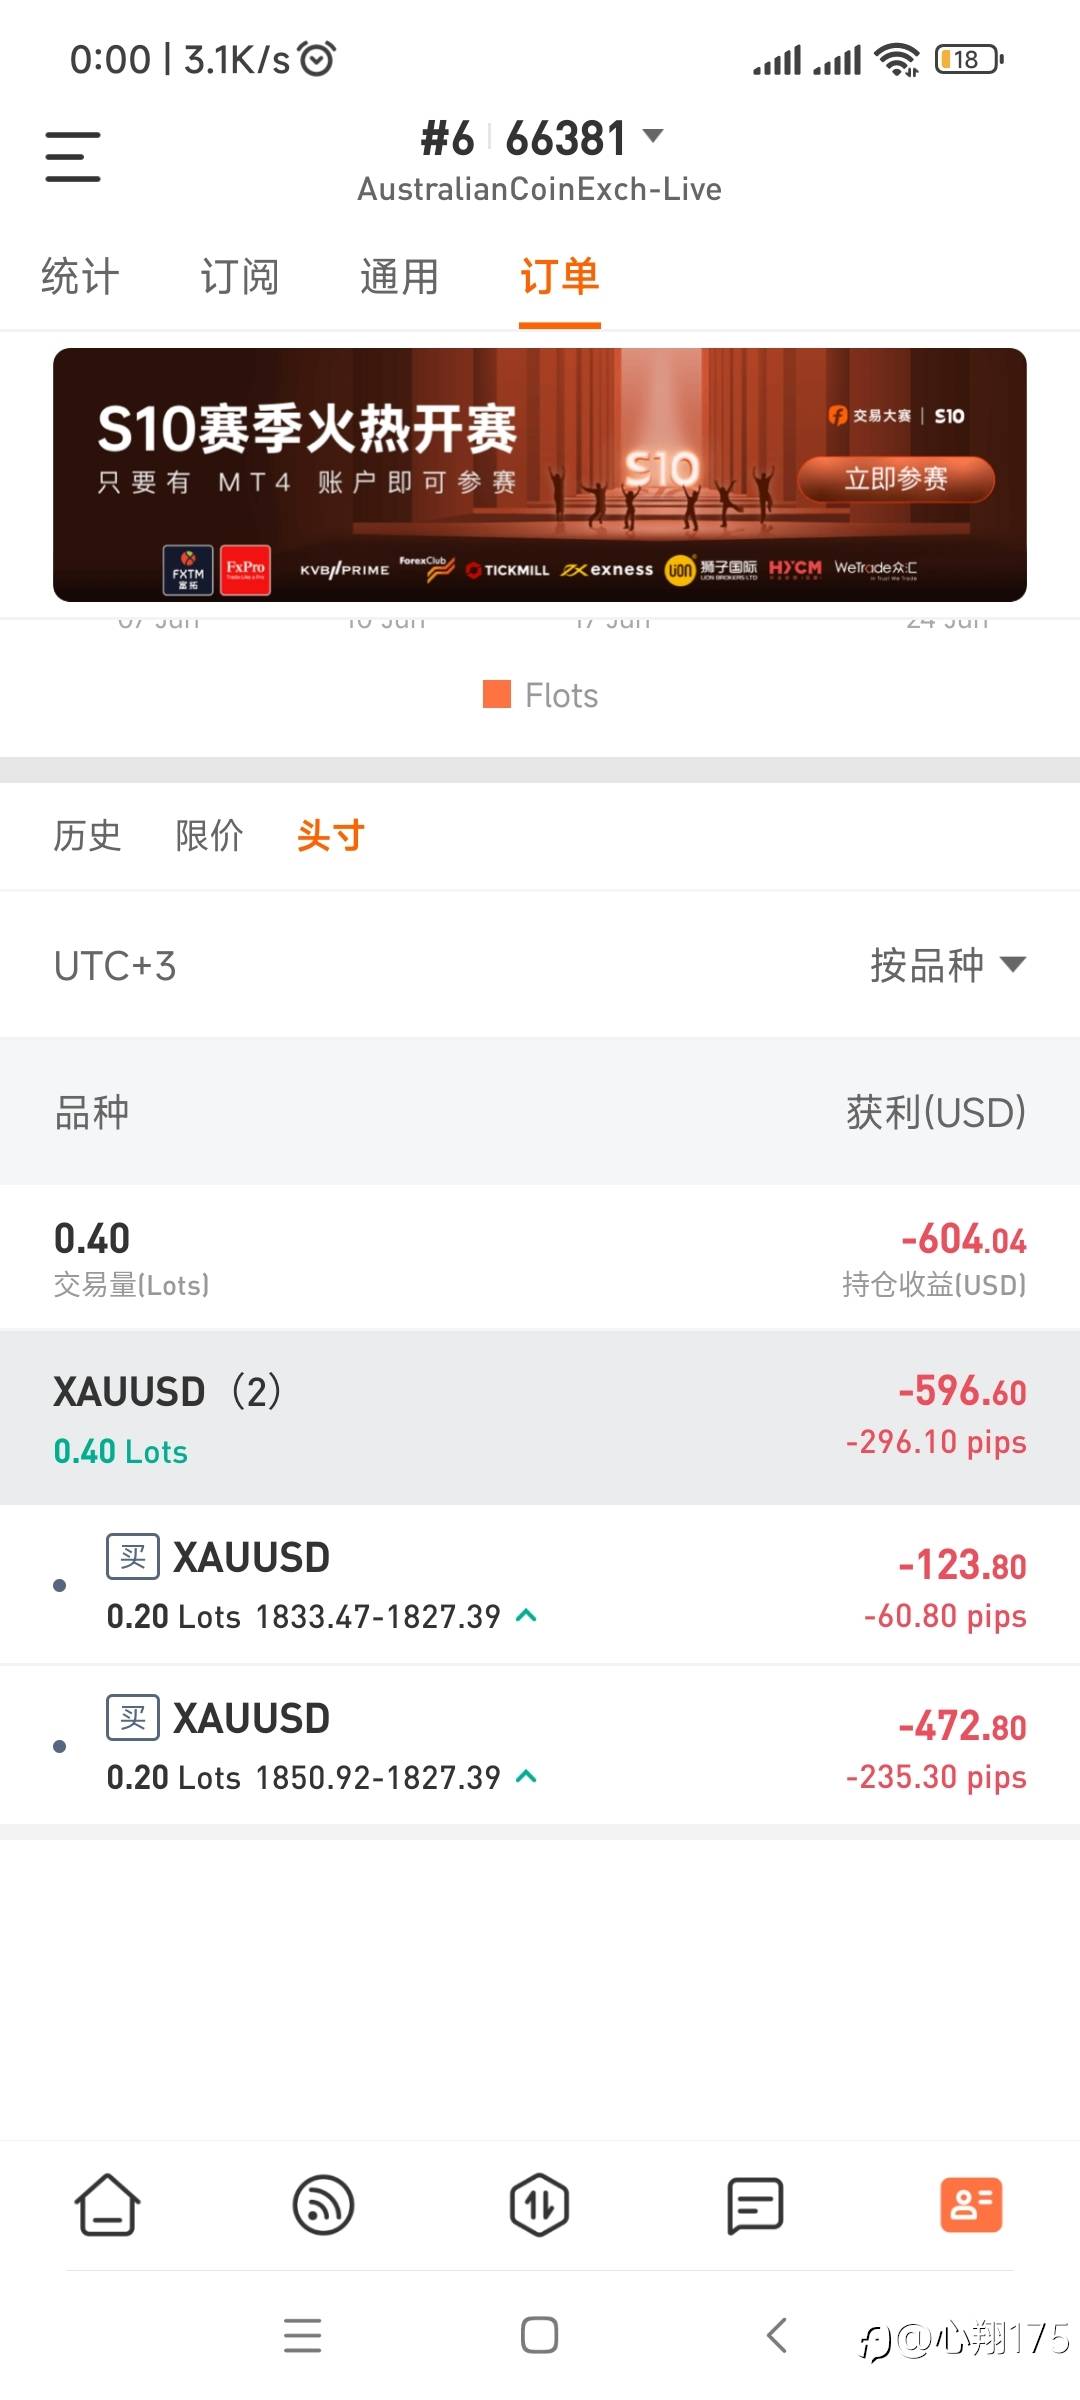Screen dimensions: 1080x2400
Task: Open the messages chat icon
Action: coord(755,2205)
